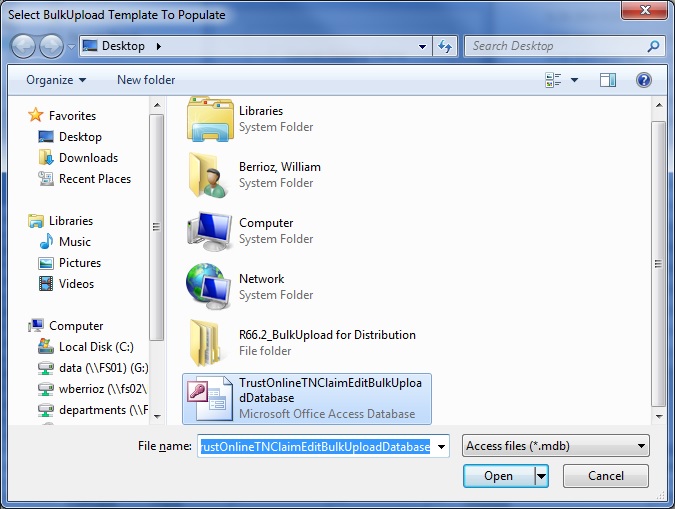Click inside the Search Desktop field
The width and height of the screenshot is (675, 509).
point(555,46)
